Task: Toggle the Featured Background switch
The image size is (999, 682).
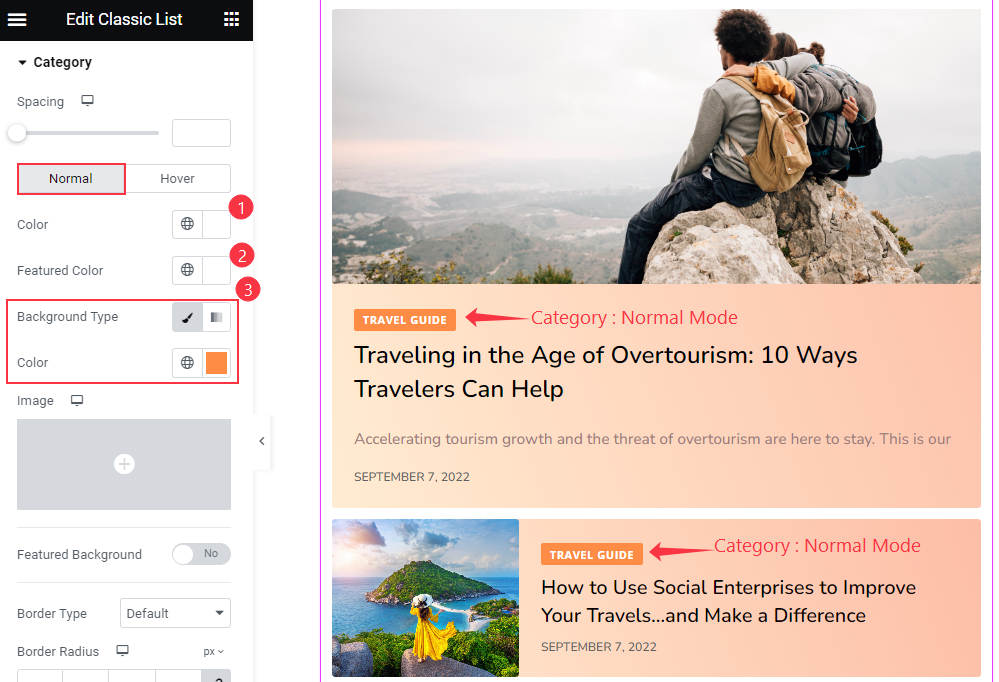Action: 201,554
